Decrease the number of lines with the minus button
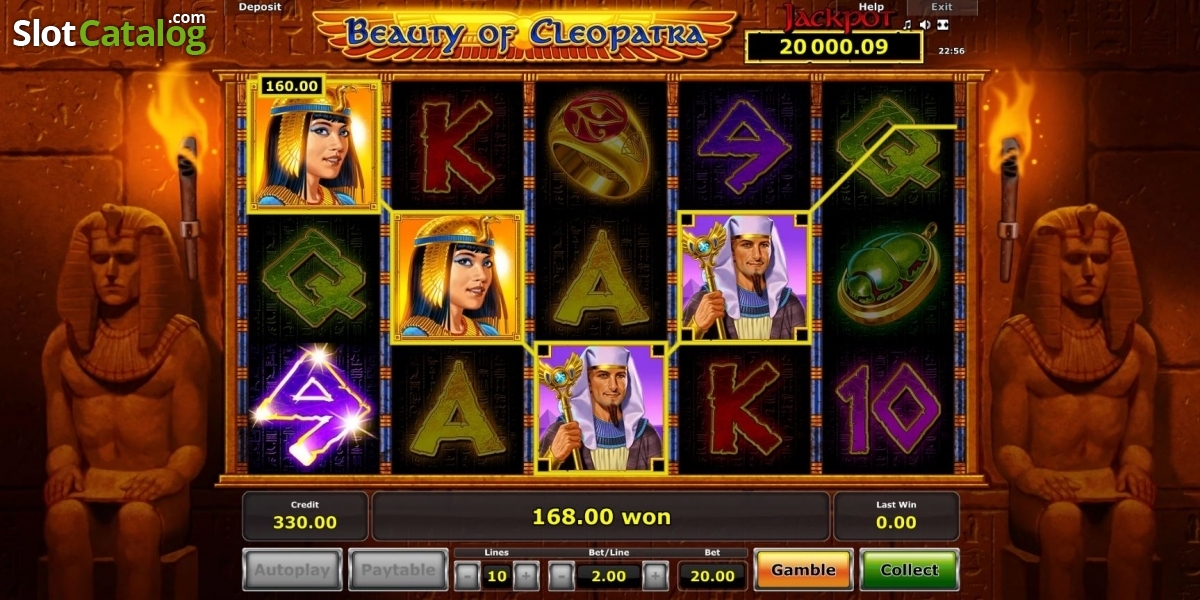Image resolution: width=1200 pixels, height=600 pixels. point(466,575)
